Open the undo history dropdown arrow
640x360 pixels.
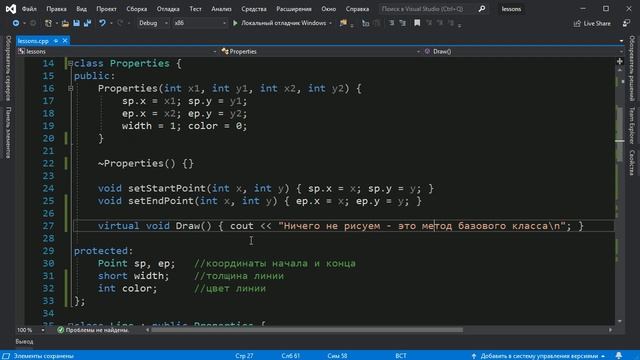[111, 23]
